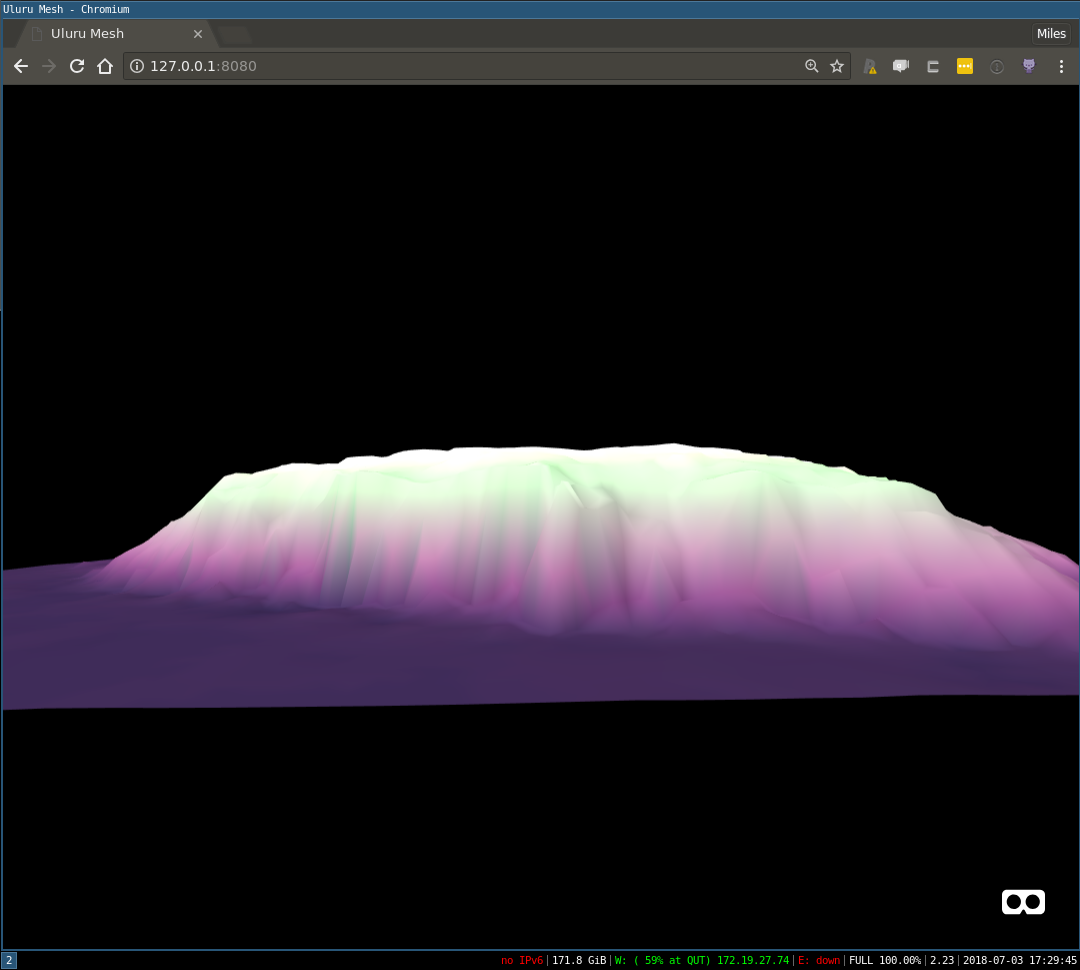The width and height of the screenshot is (1080, 970).
Task: Open the Miles profile switcher
Action: pyautogui.click(x=1051, y=34)
